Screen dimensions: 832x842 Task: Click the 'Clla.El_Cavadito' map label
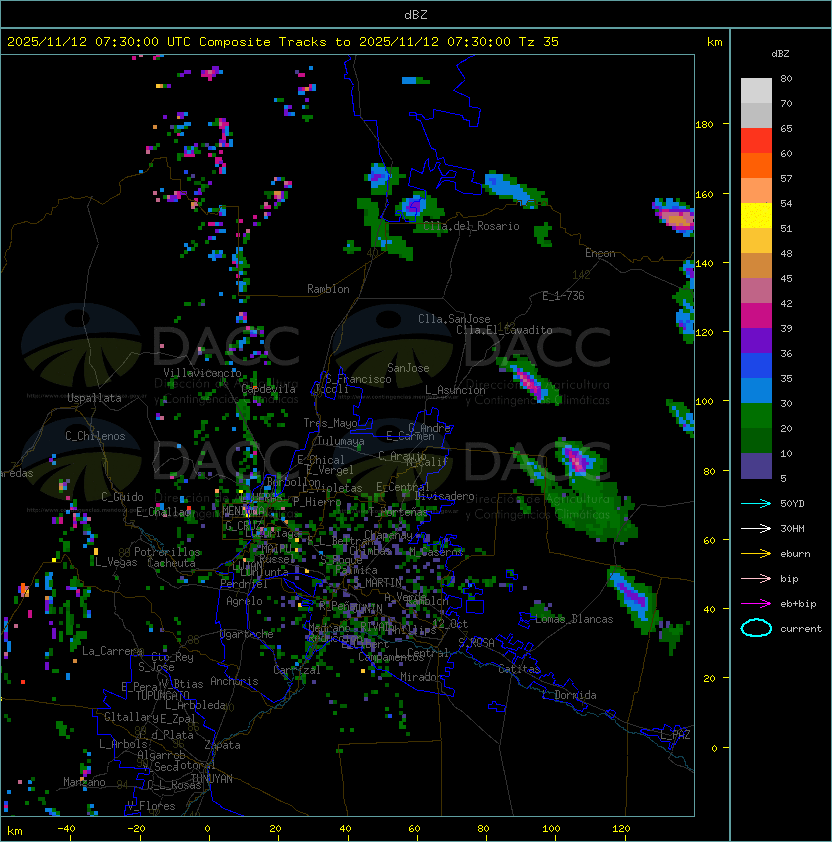pos(504,330)
